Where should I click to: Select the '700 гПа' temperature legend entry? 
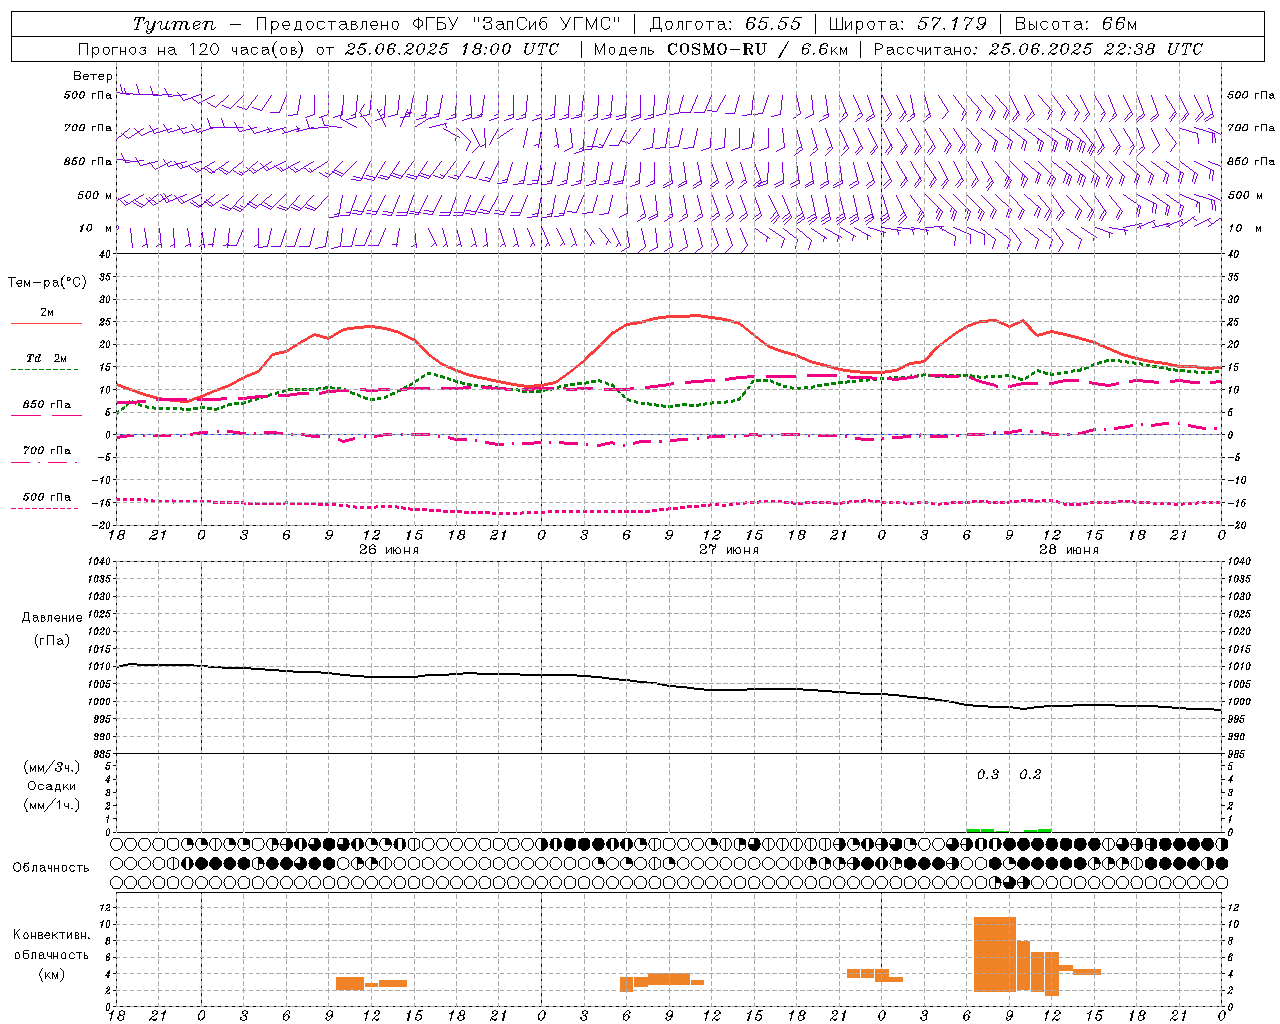coord(47,451)
